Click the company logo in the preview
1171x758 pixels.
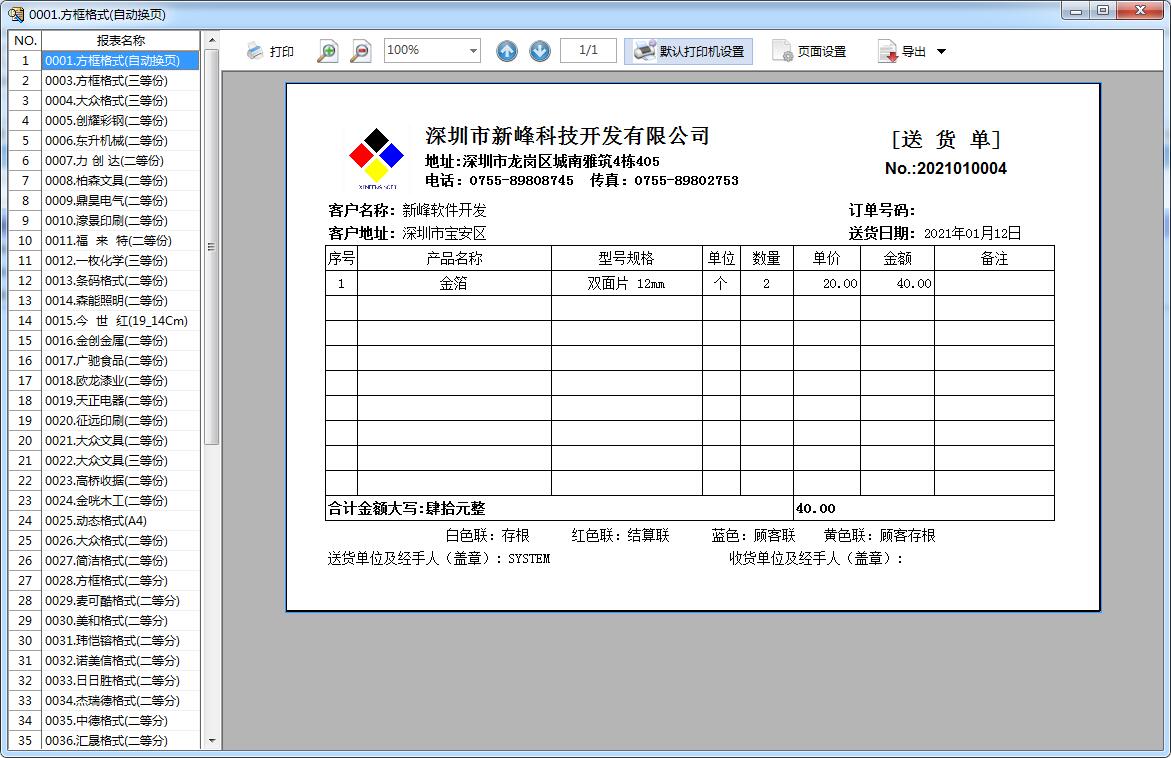coord(376,158)
